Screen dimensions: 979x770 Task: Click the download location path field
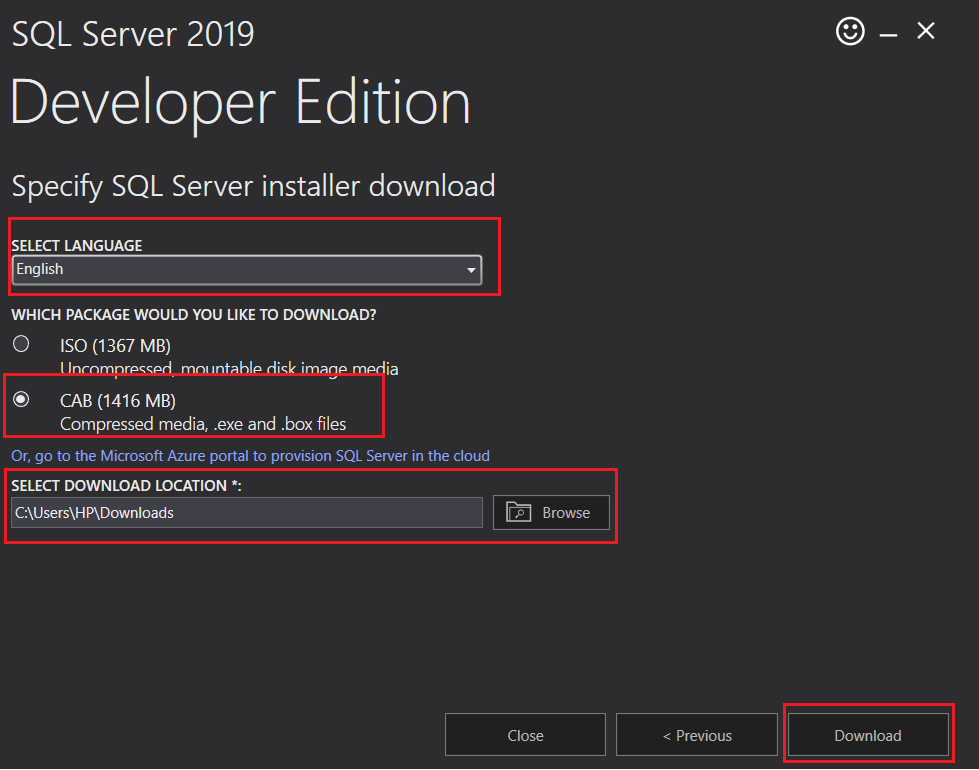pyautogui.click(x=247, y=513)
